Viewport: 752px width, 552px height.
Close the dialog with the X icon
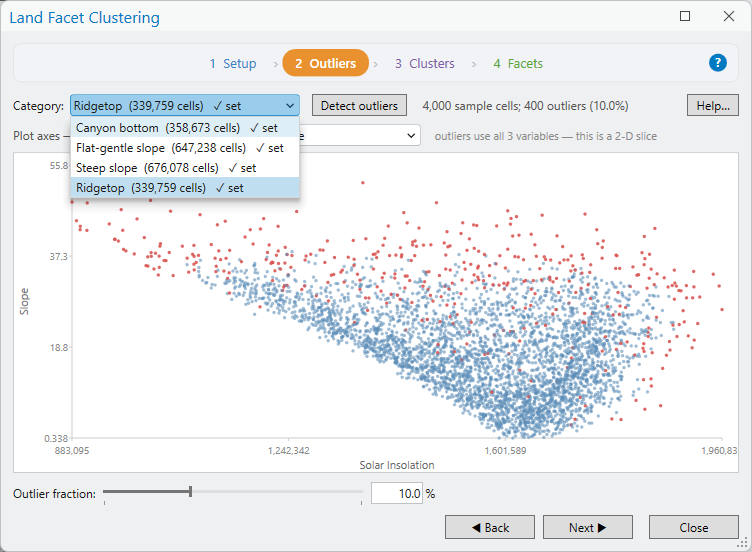[x=728, y=16]
